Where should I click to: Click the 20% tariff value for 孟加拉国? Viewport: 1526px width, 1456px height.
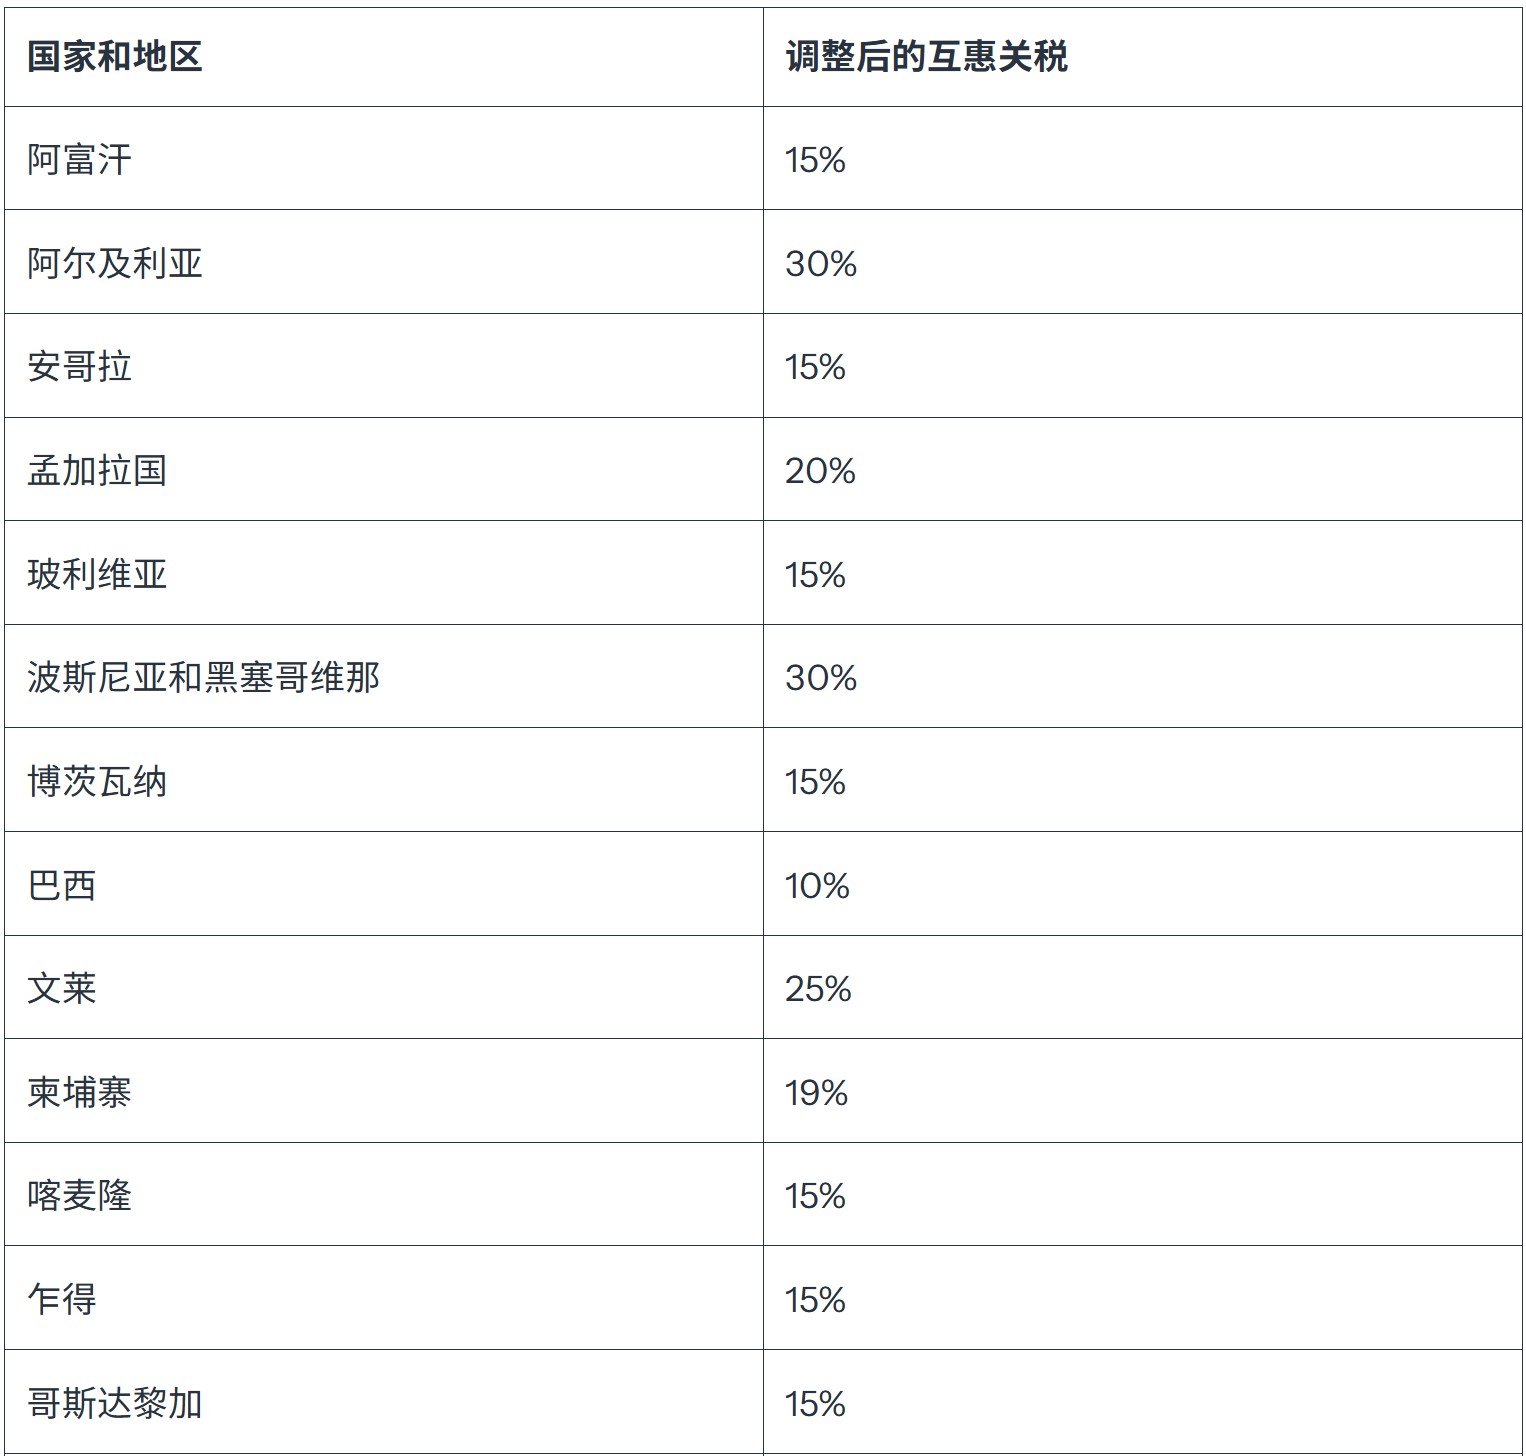tap(820, 470)
